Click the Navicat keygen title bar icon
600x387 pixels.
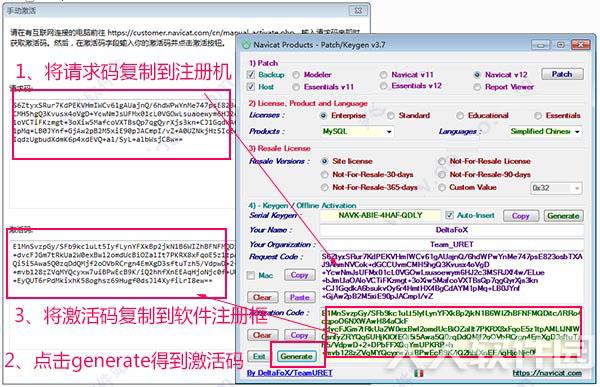coord(246,45)
